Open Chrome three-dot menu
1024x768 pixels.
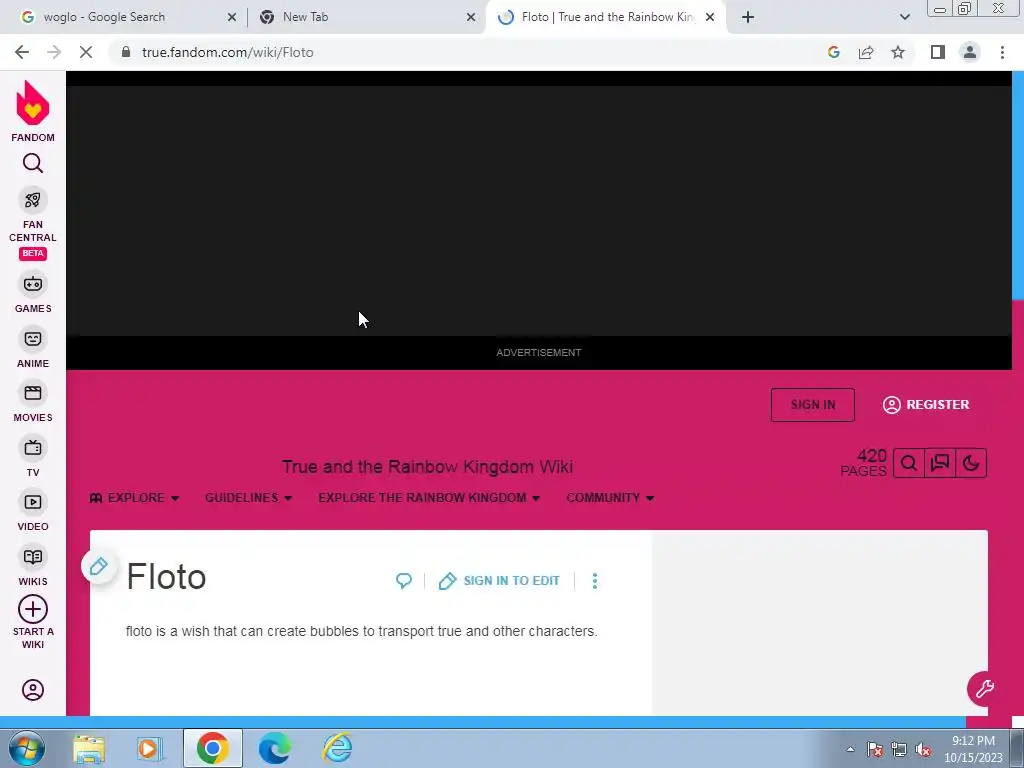pyautogui.click(x=1002, y=52)
